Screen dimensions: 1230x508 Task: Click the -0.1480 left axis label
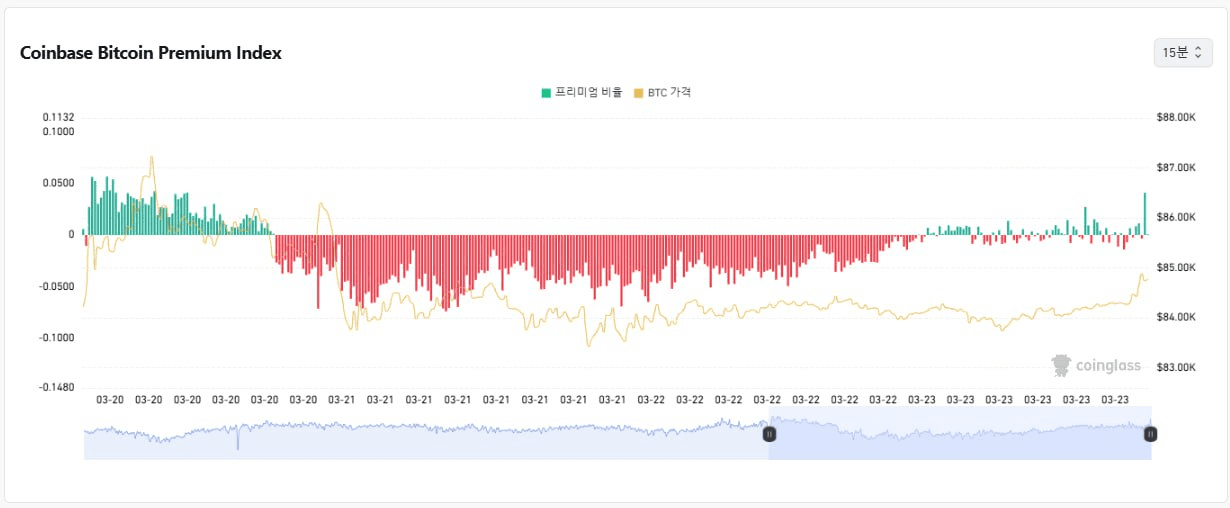click(57, 387)
